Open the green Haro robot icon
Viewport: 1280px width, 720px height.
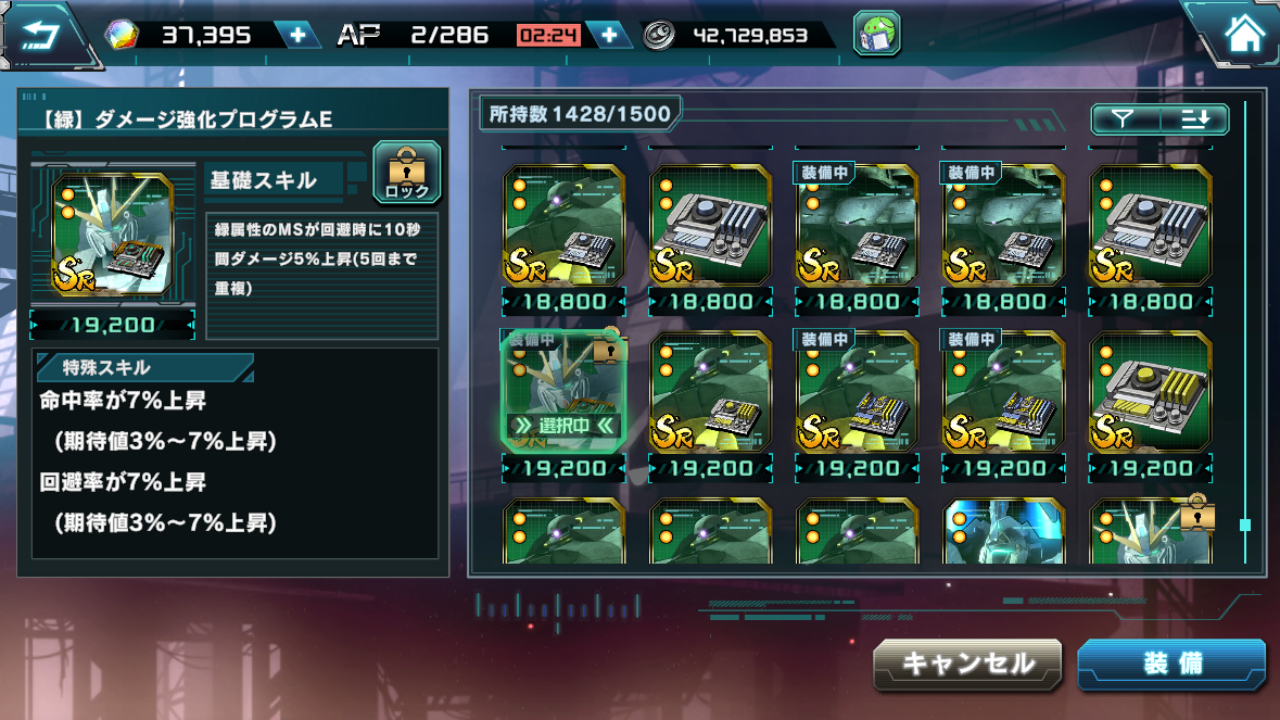pyautogui.click(x=877, y=35)
